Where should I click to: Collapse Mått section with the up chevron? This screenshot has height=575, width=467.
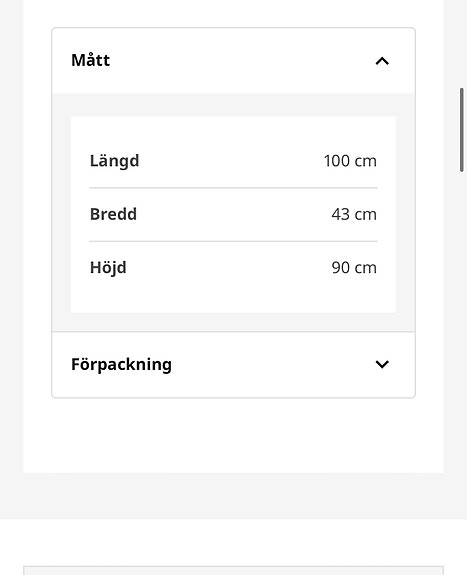(382, 61)
